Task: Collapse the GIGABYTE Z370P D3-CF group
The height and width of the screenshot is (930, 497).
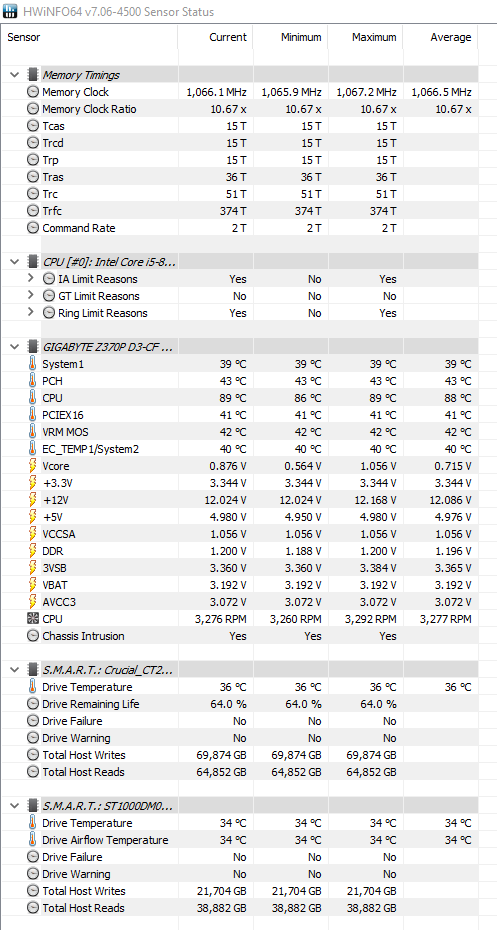Action: tap(14, 347)
